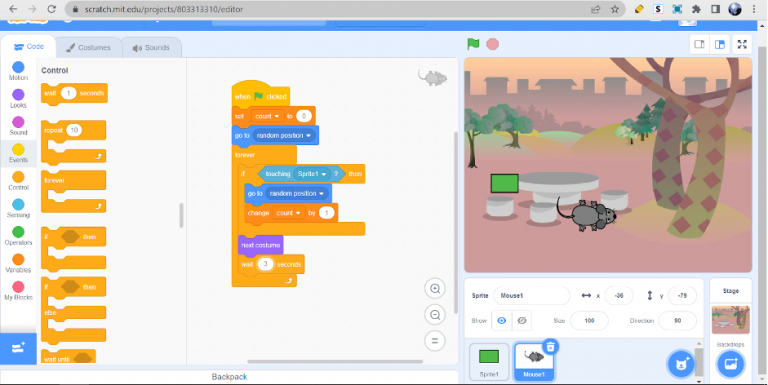Hide the sprite with crossed-eye toggle
Screen dimensions: 768x385
(x=522, y=320)
